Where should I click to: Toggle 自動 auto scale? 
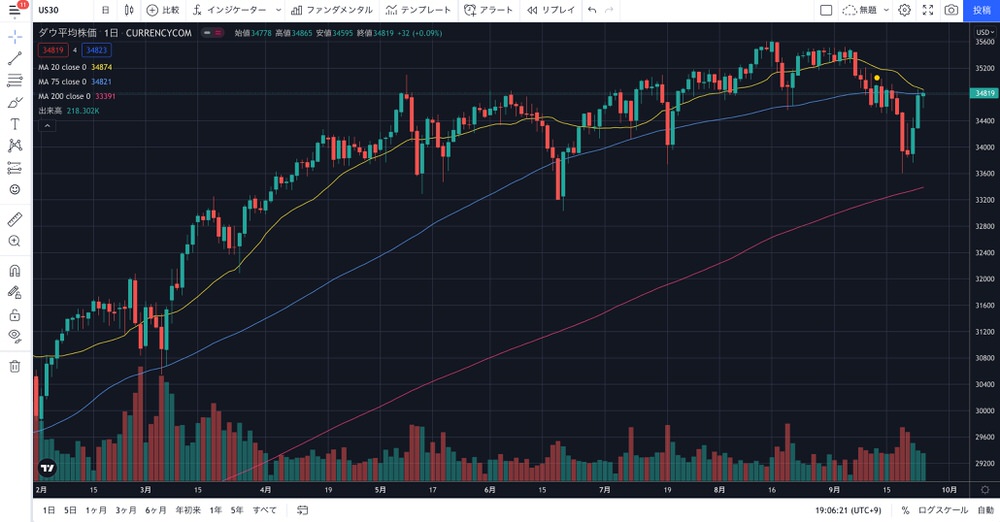click(985, 510)
